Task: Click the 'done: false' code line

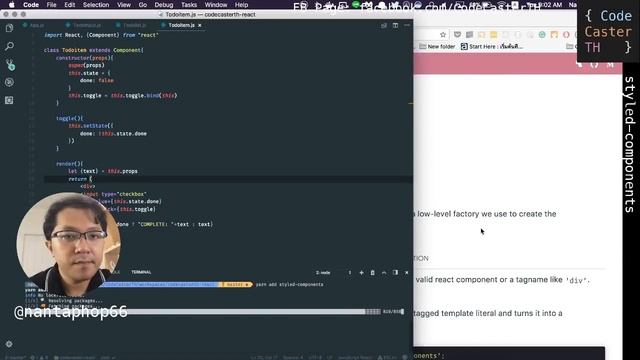Action: pyautogui.click(x=97, y=80)
